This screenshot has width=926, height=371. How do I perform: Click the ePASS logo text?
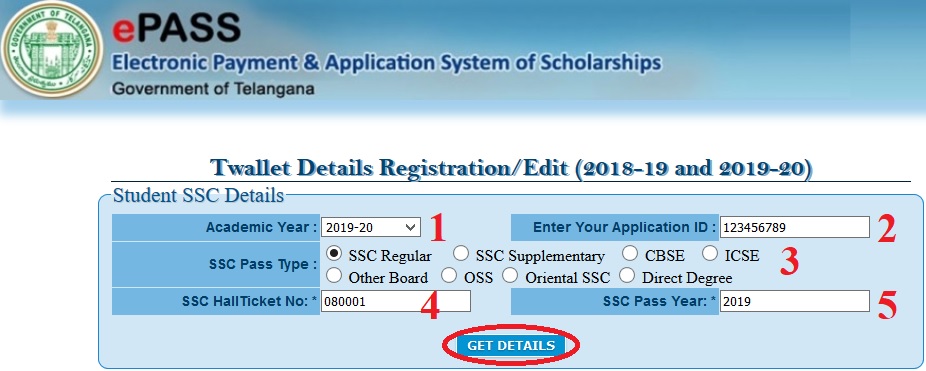[177, 27]
